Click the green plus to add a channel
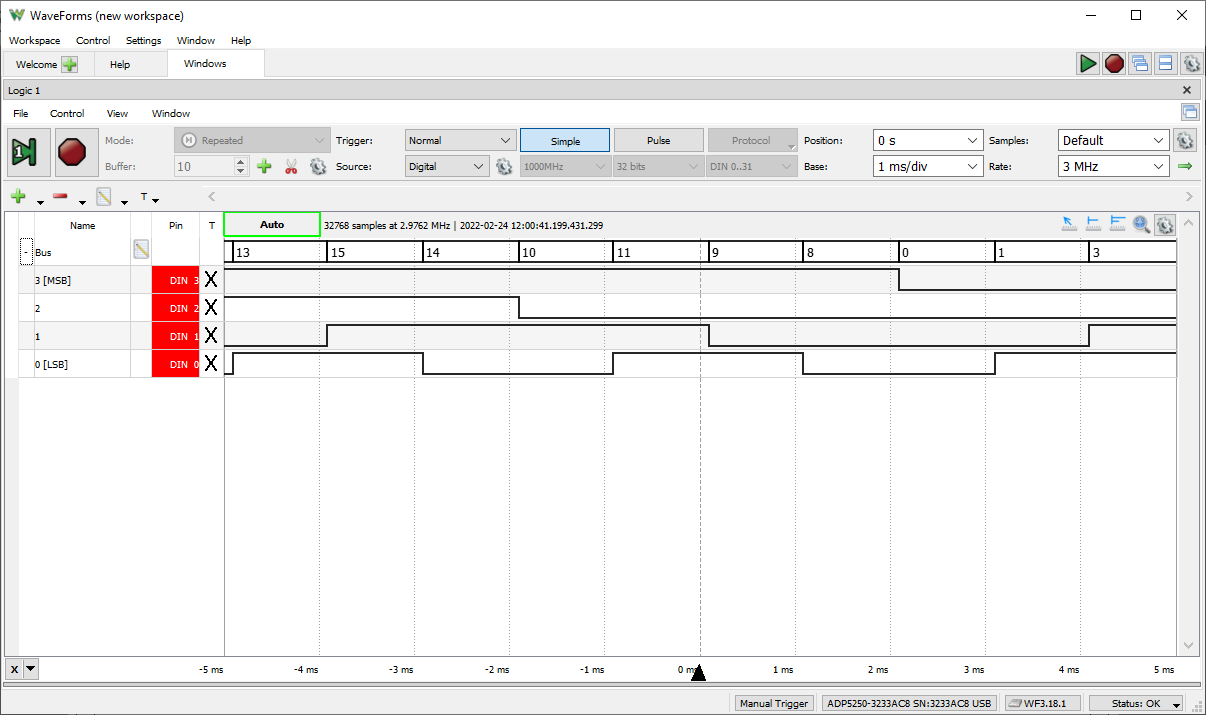Image resolution: width=1206 pixels, height=715 pixels. [x=18, y=196]
